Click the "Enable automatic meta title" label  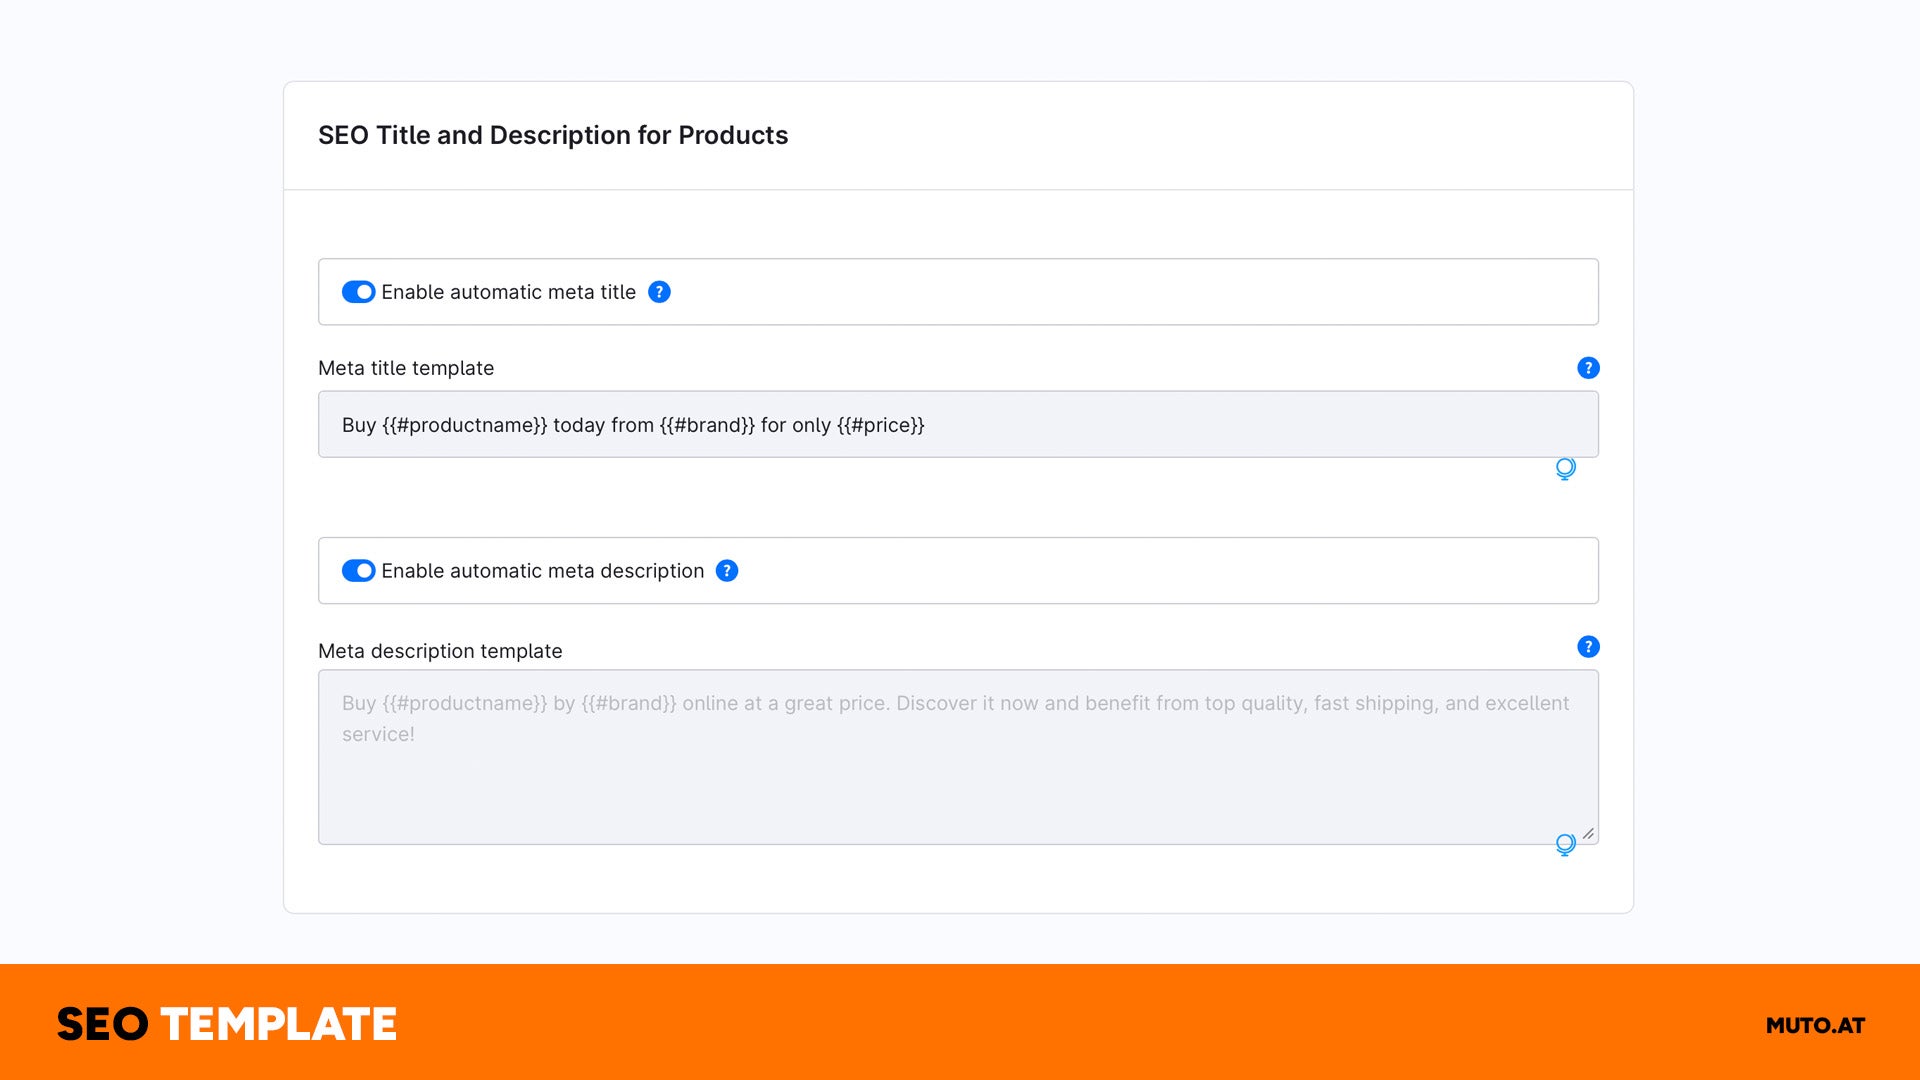(x=508, y=292)
